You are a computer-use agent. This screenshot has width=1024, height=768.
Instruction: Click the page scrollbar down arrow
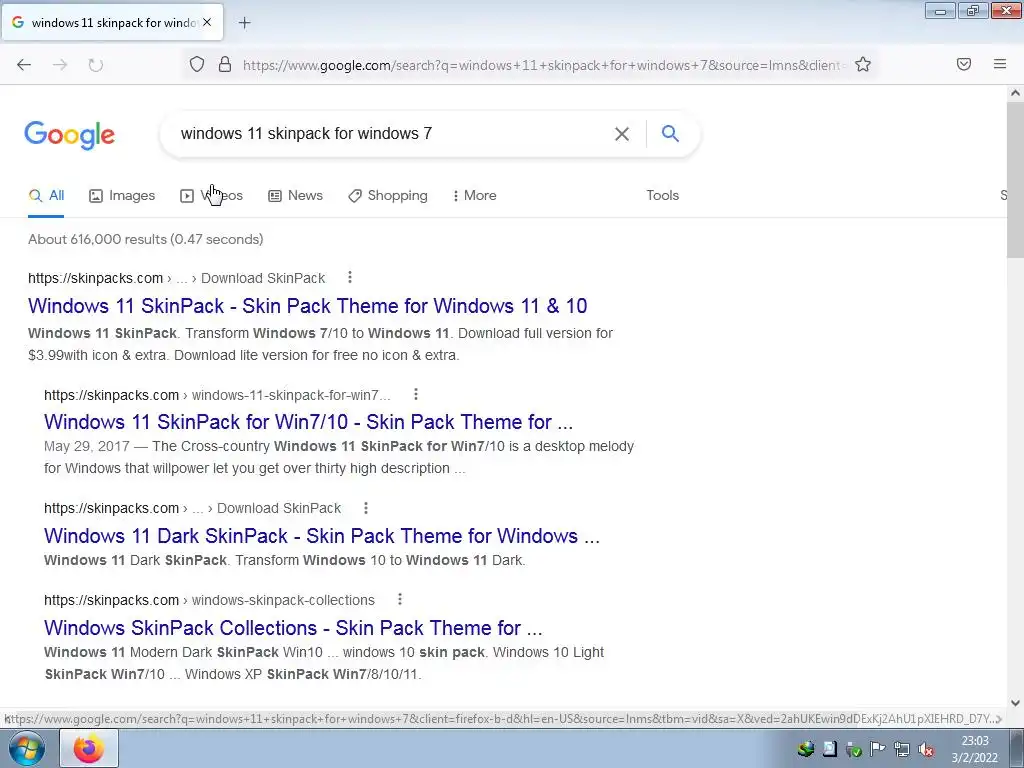(x=1015, y=703)
